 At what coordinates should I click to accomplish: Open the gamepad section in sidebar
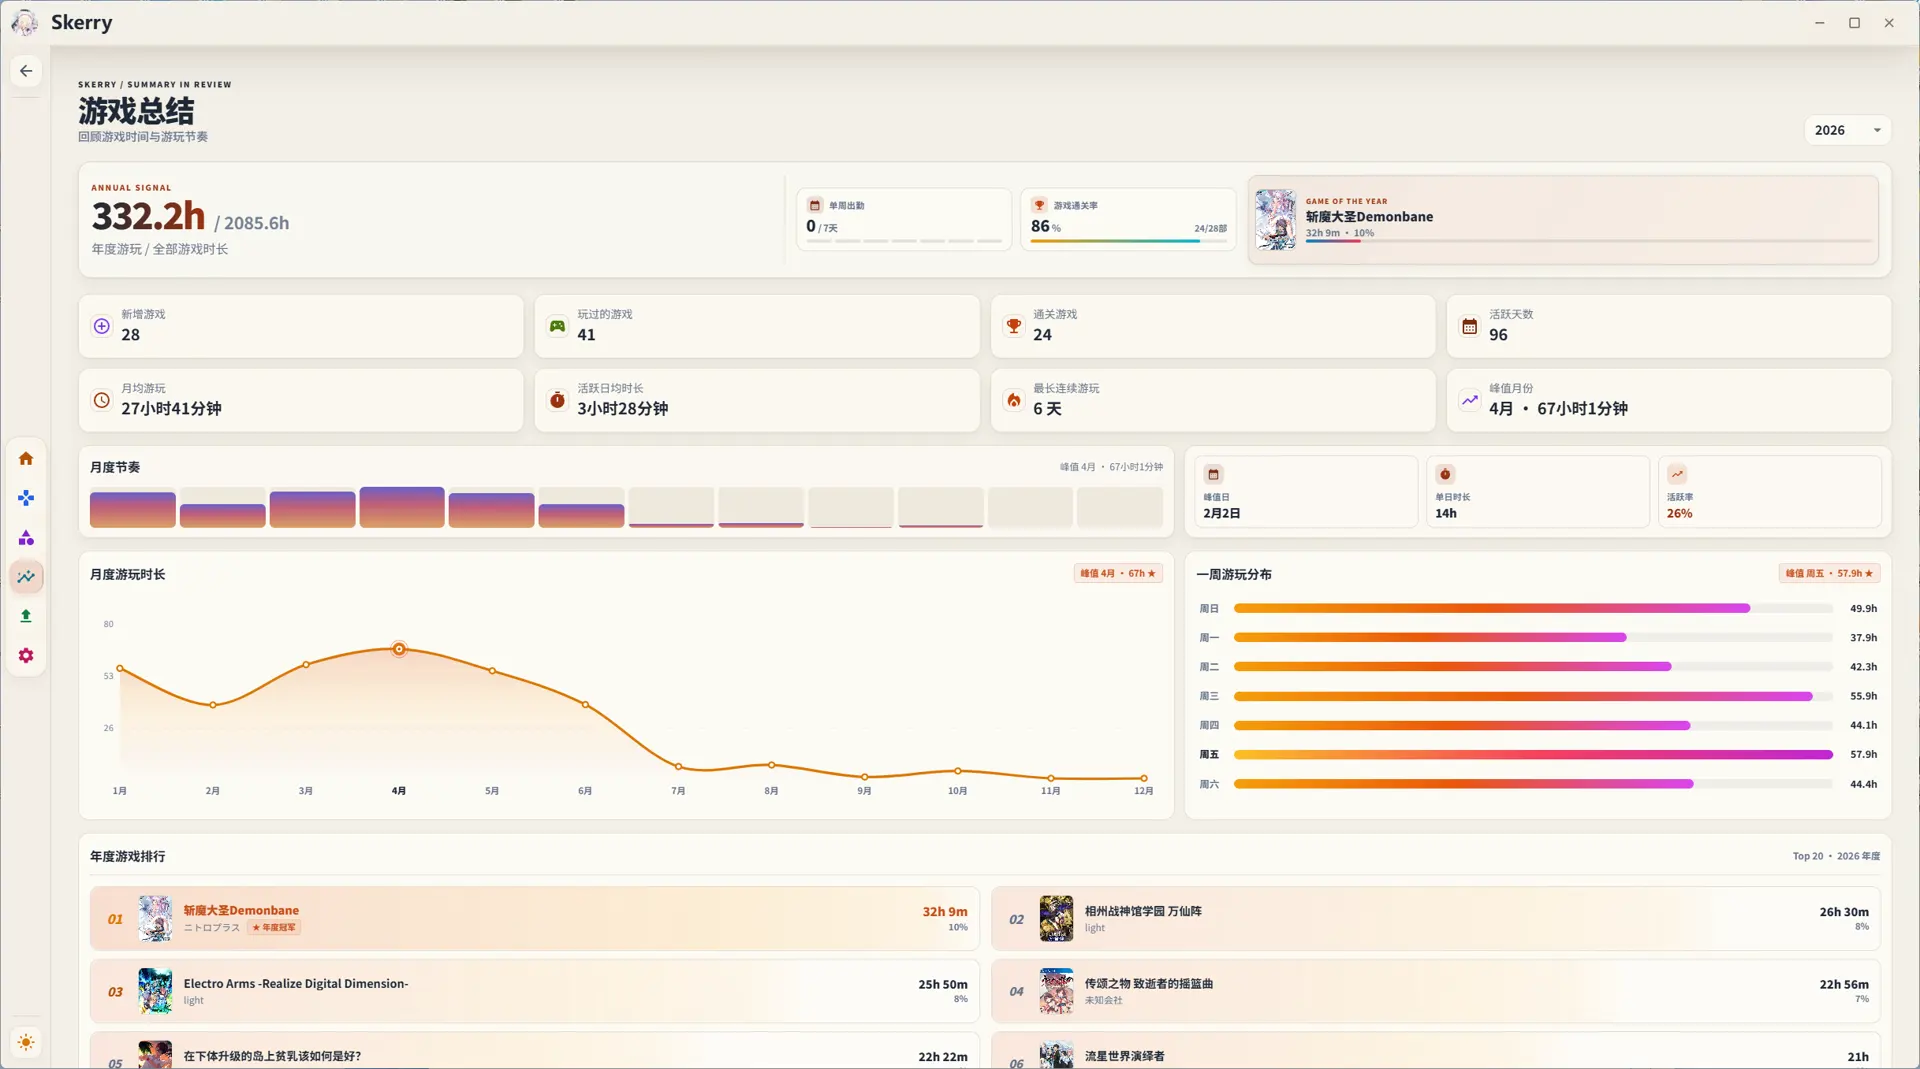(26, 498)
